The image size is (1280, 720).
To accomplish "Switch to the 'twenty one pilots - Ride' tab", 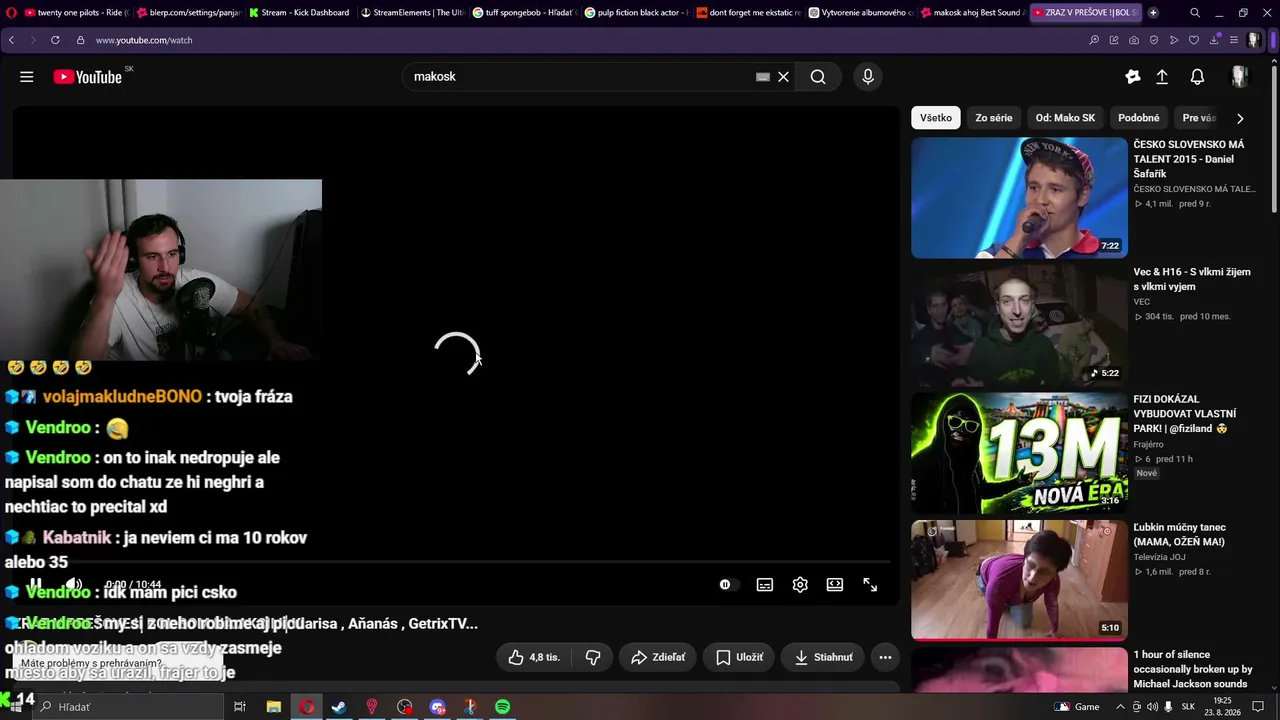I will [75, 13].
